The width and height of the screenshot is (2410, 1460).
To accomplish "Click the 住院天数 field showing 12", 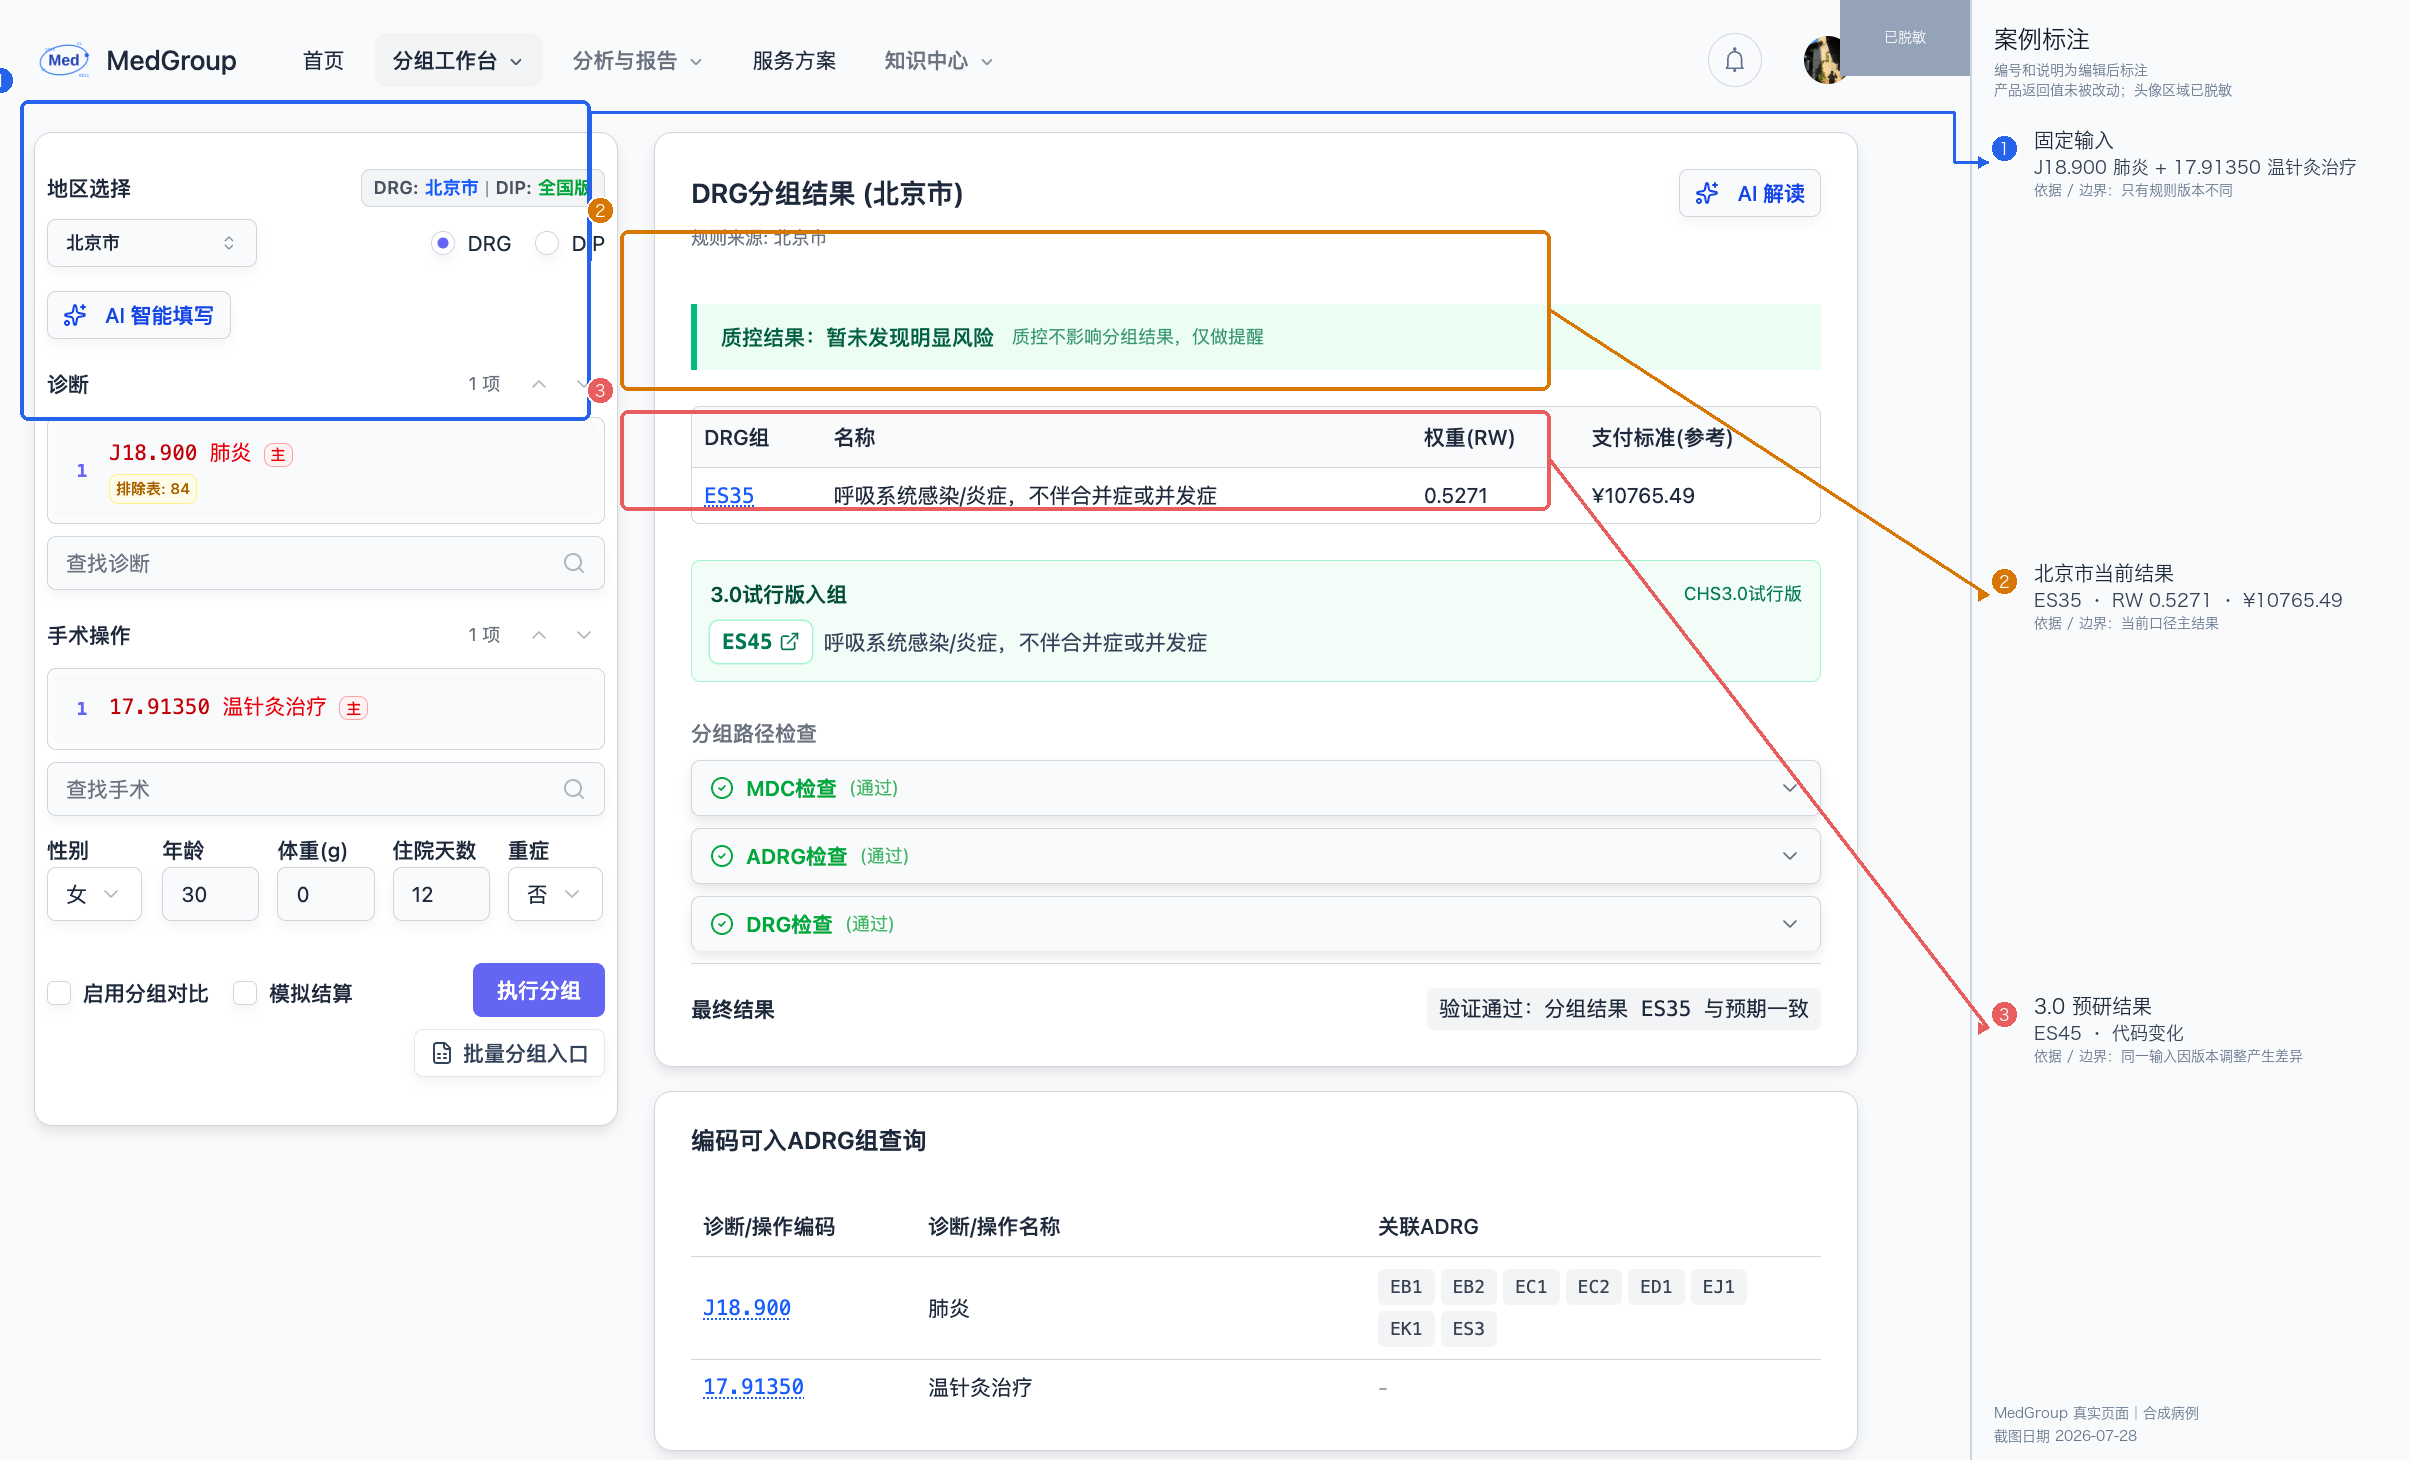I will (x=441, y=894).
